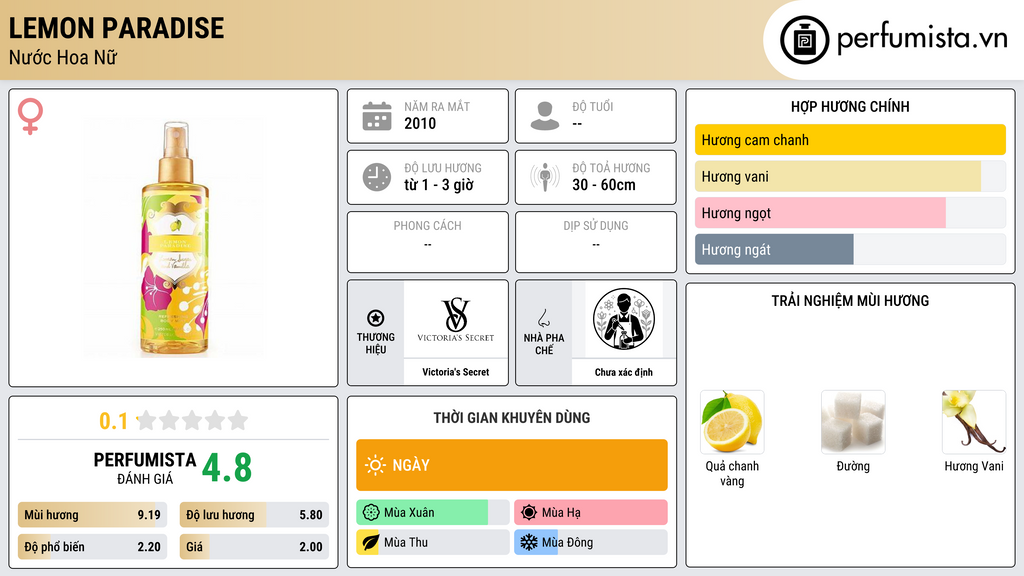Image resolution: width=1024 pixels, height=576 pixels.
Task: Select the Mùa Xuân season bar
Action: (432, 513)
